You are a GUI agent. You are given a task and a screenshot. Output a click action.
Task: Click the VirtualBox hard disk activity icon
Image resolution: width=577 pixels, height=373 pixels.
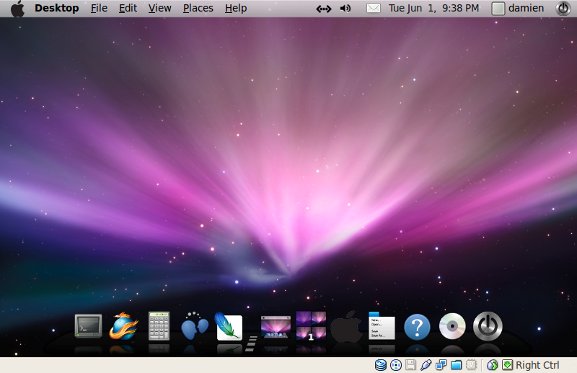(380, 365)
